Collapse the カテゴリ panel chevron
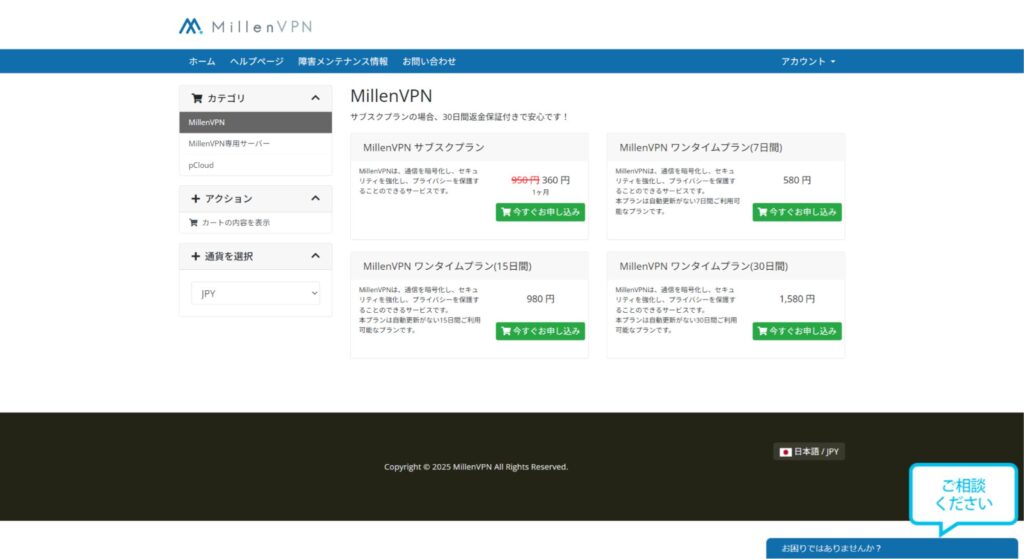The width and height of the screenshot is (1024, 559). click(x=315, y=98)
